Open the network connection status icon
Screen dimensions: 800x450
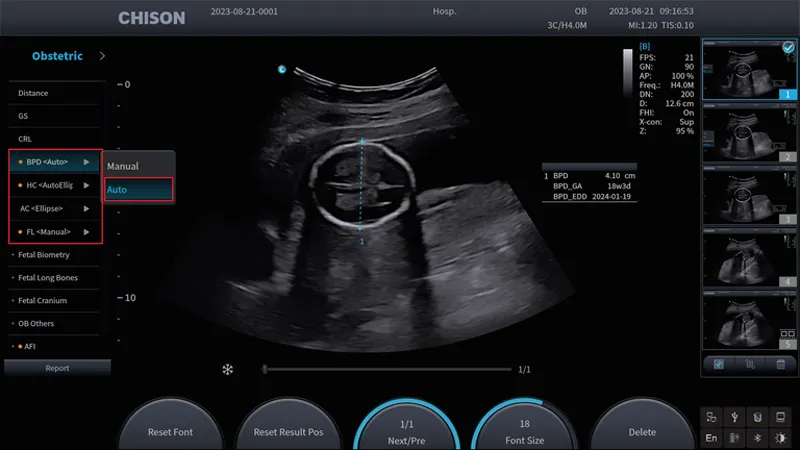[x=711, y=417]
